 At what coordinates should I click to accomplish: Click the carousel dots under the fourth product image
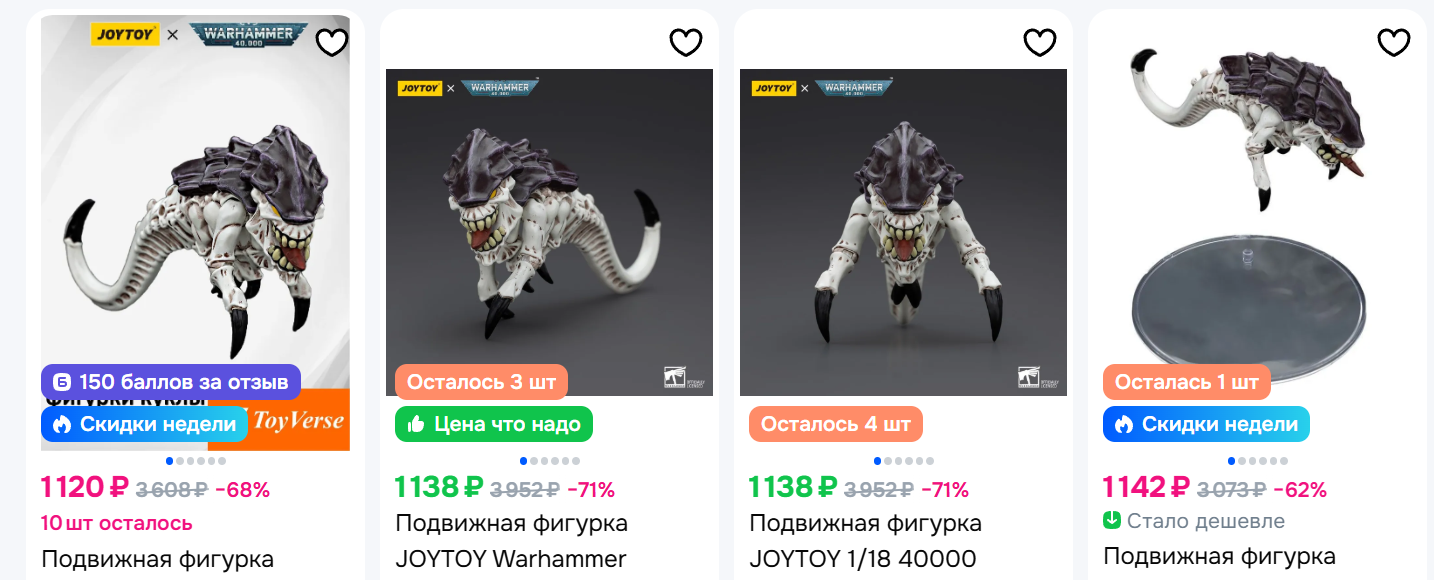[1258, 461]
